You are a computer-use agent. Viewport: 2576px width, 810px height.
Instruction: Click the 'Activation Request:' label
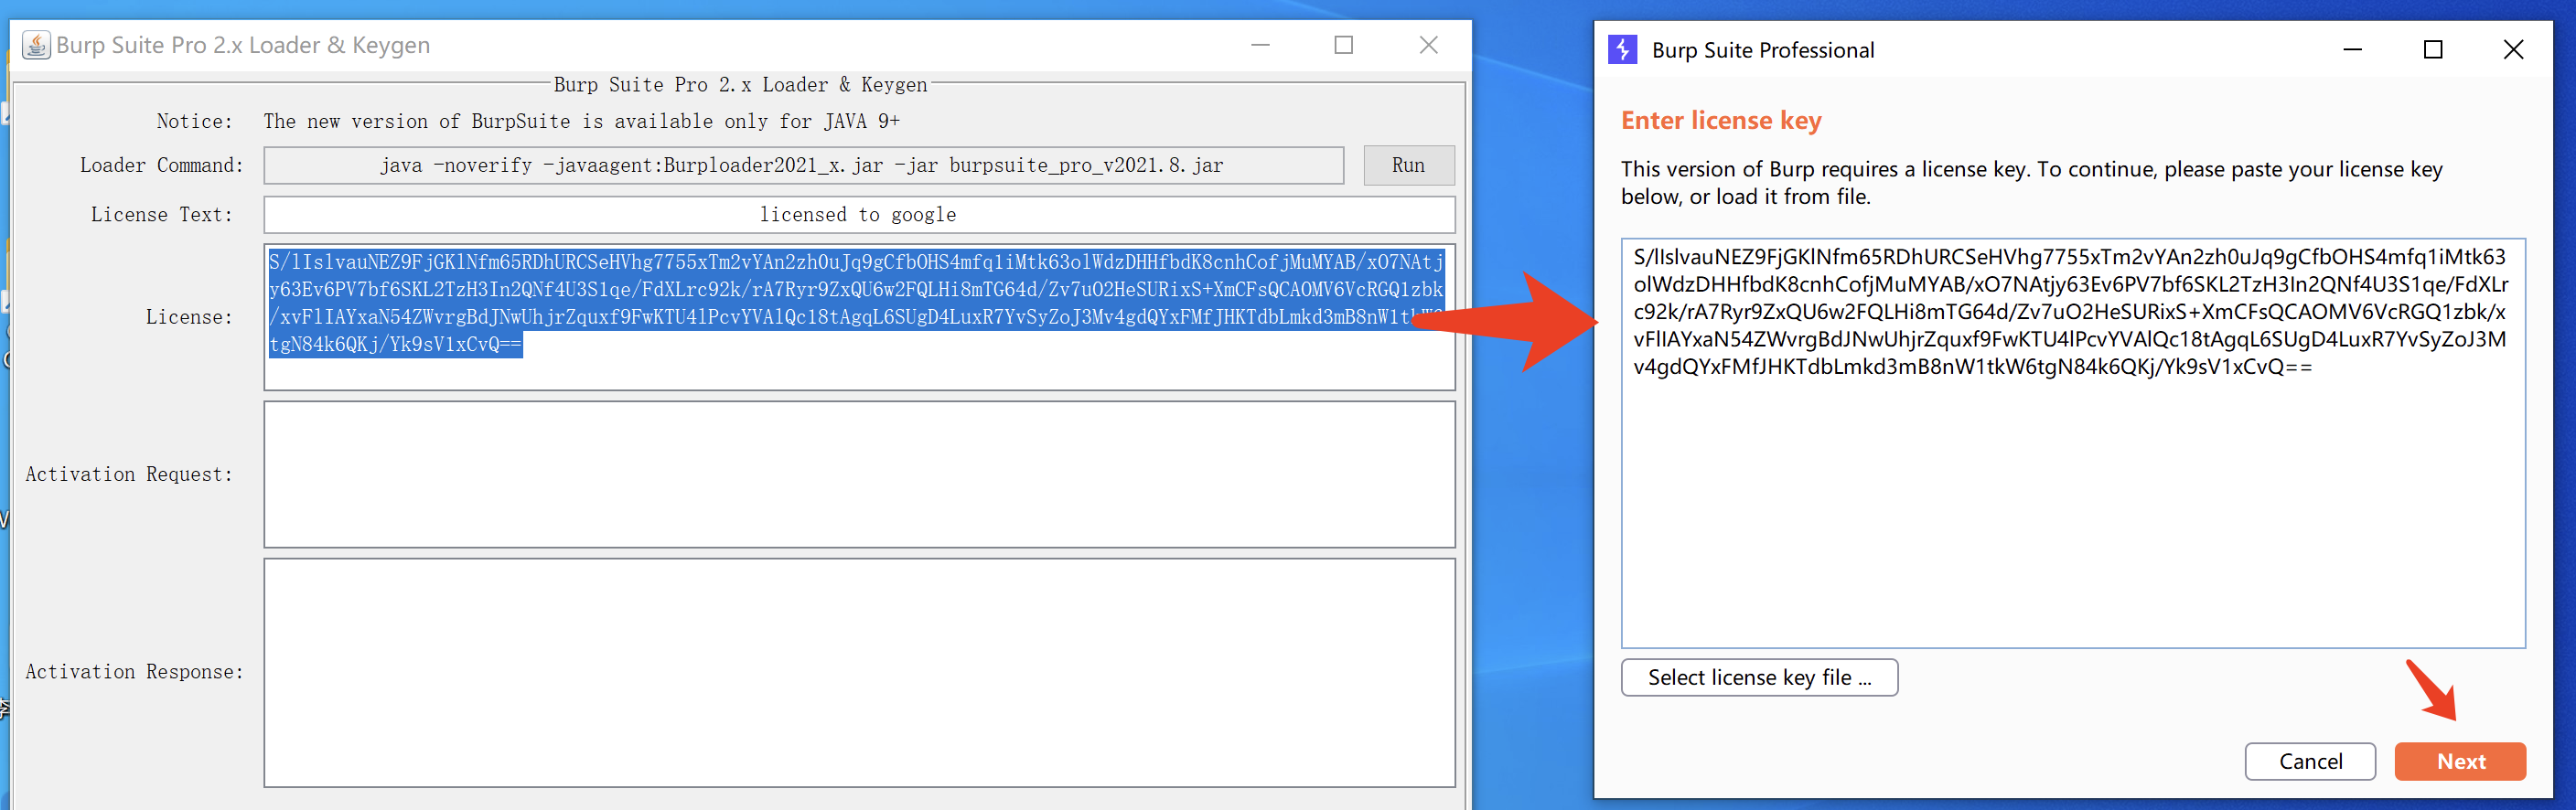pos(129,474)
